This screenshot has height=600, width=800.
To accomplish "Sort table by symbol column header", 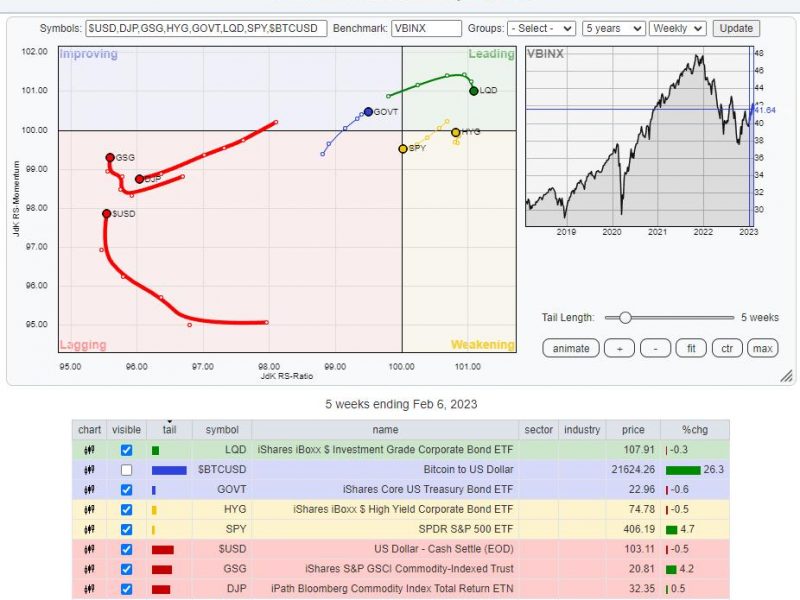I will 222,430.
